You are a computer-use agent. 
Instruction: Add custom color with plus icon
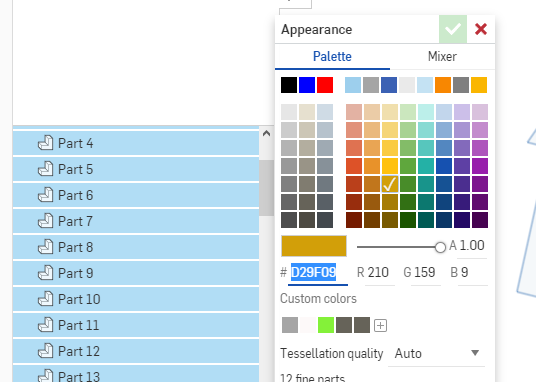(380, 325)
